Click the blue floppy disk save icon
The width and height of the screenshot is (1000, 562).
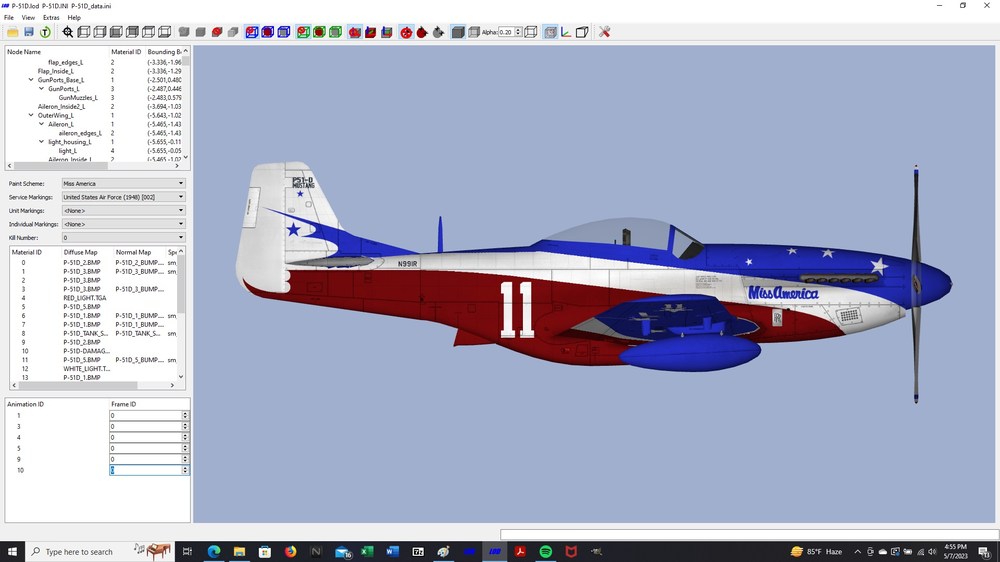(x=29, y=32)
